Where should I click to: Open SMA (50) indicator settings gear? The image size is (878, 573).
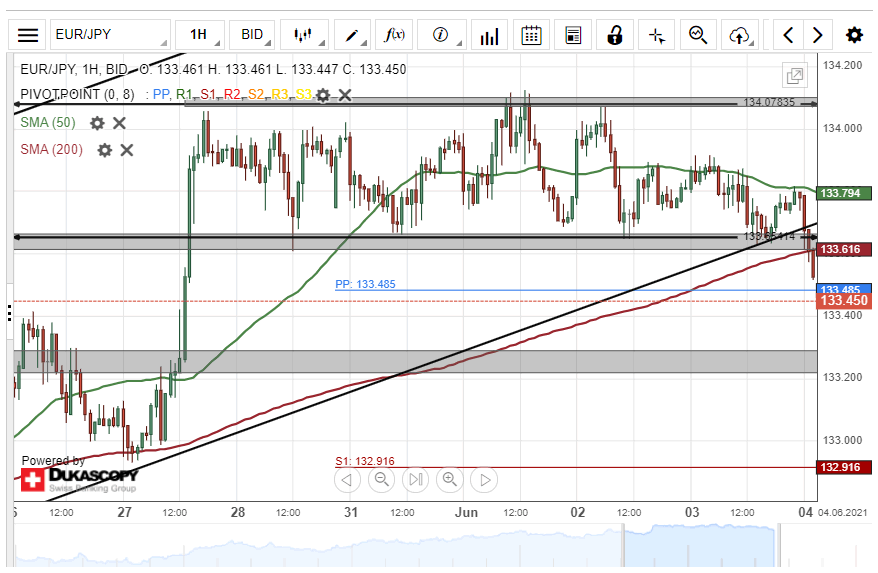pyautogui.click(x=97, y=123)
